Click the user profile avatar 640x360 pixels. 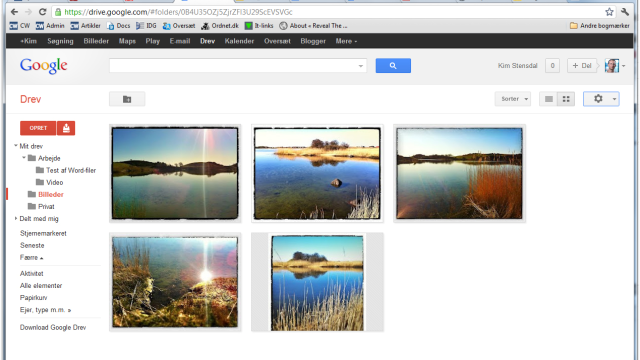pos(612,65)
